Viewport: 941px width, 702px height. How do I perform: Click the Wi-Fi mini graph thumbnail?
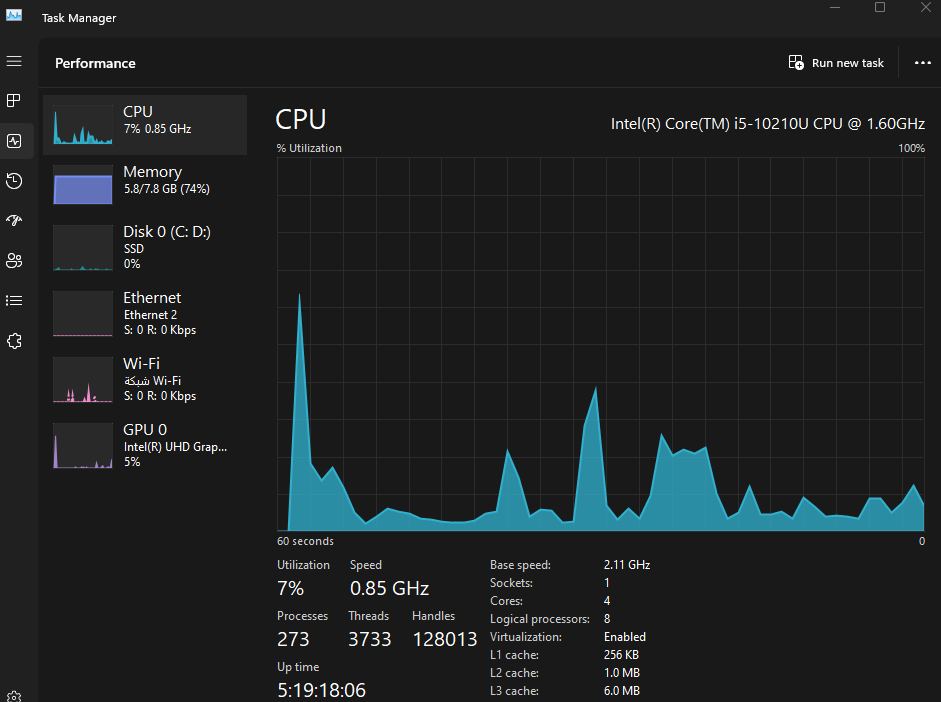(83, 380)
